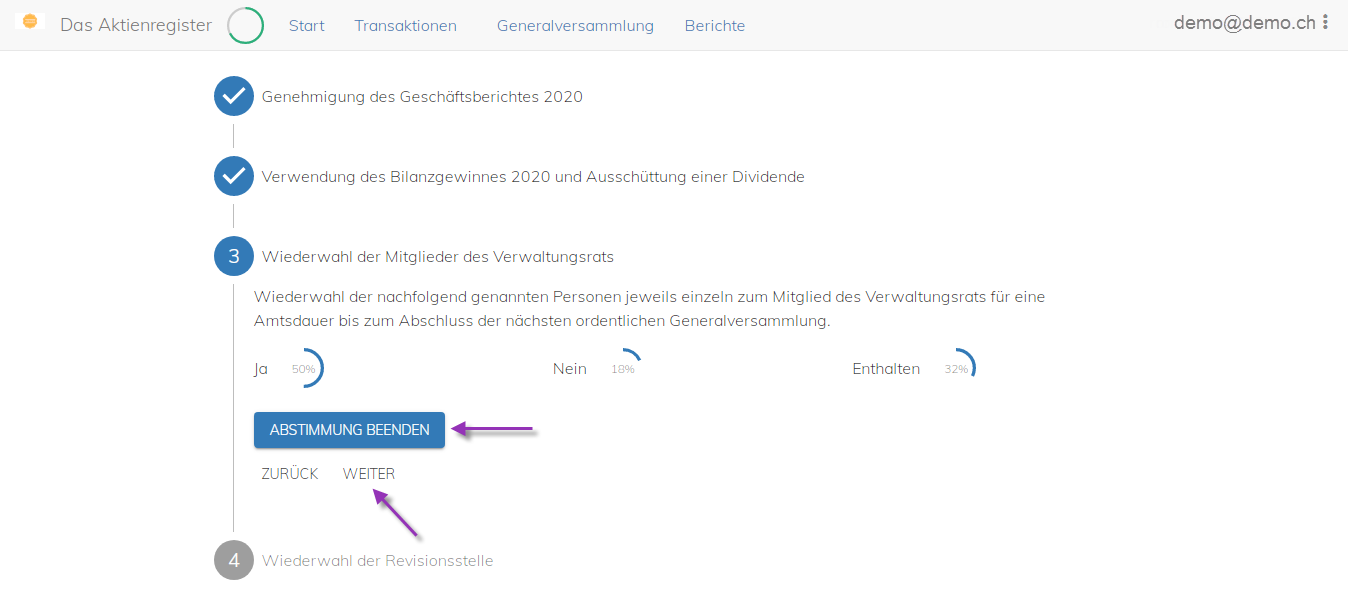
Task: Select step 4 number circle
Action: 234,560
